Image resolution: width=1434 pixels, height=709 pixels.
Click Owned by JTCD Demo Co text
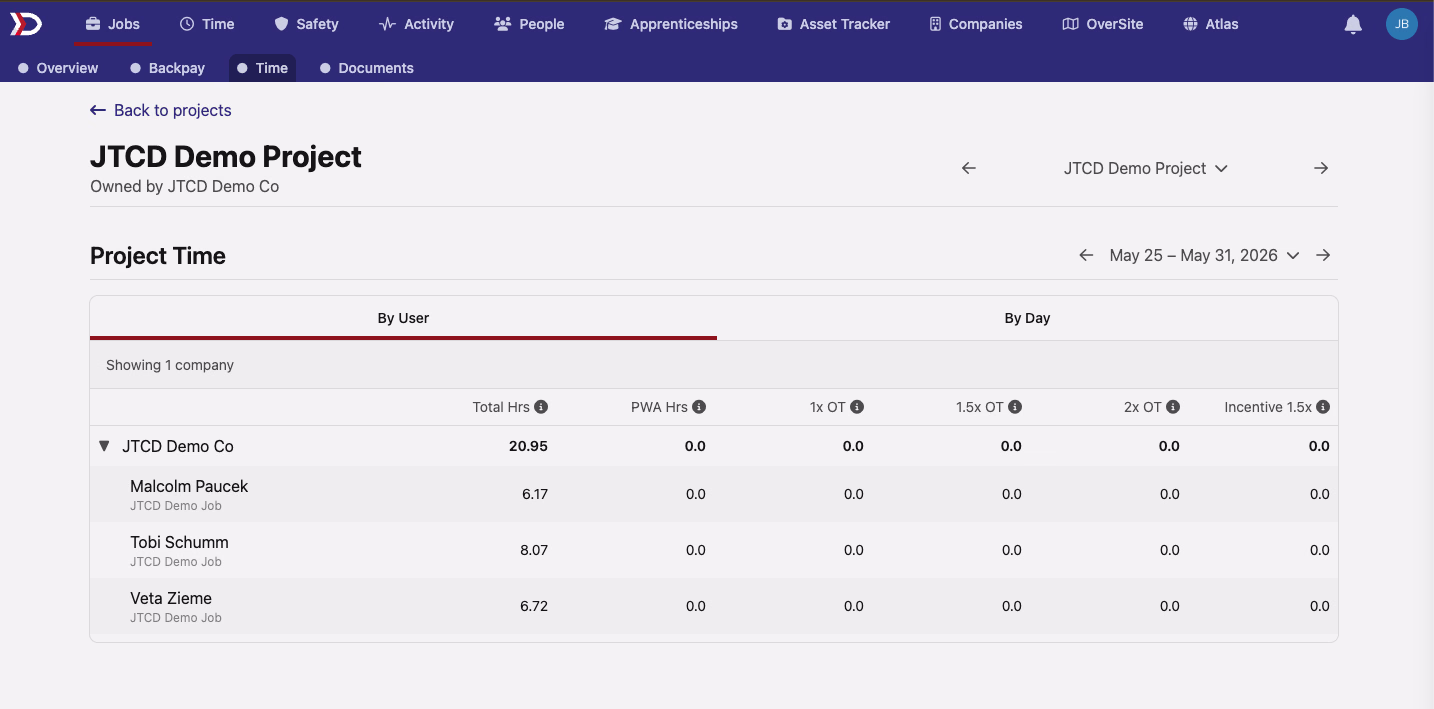tap(185, 186)
